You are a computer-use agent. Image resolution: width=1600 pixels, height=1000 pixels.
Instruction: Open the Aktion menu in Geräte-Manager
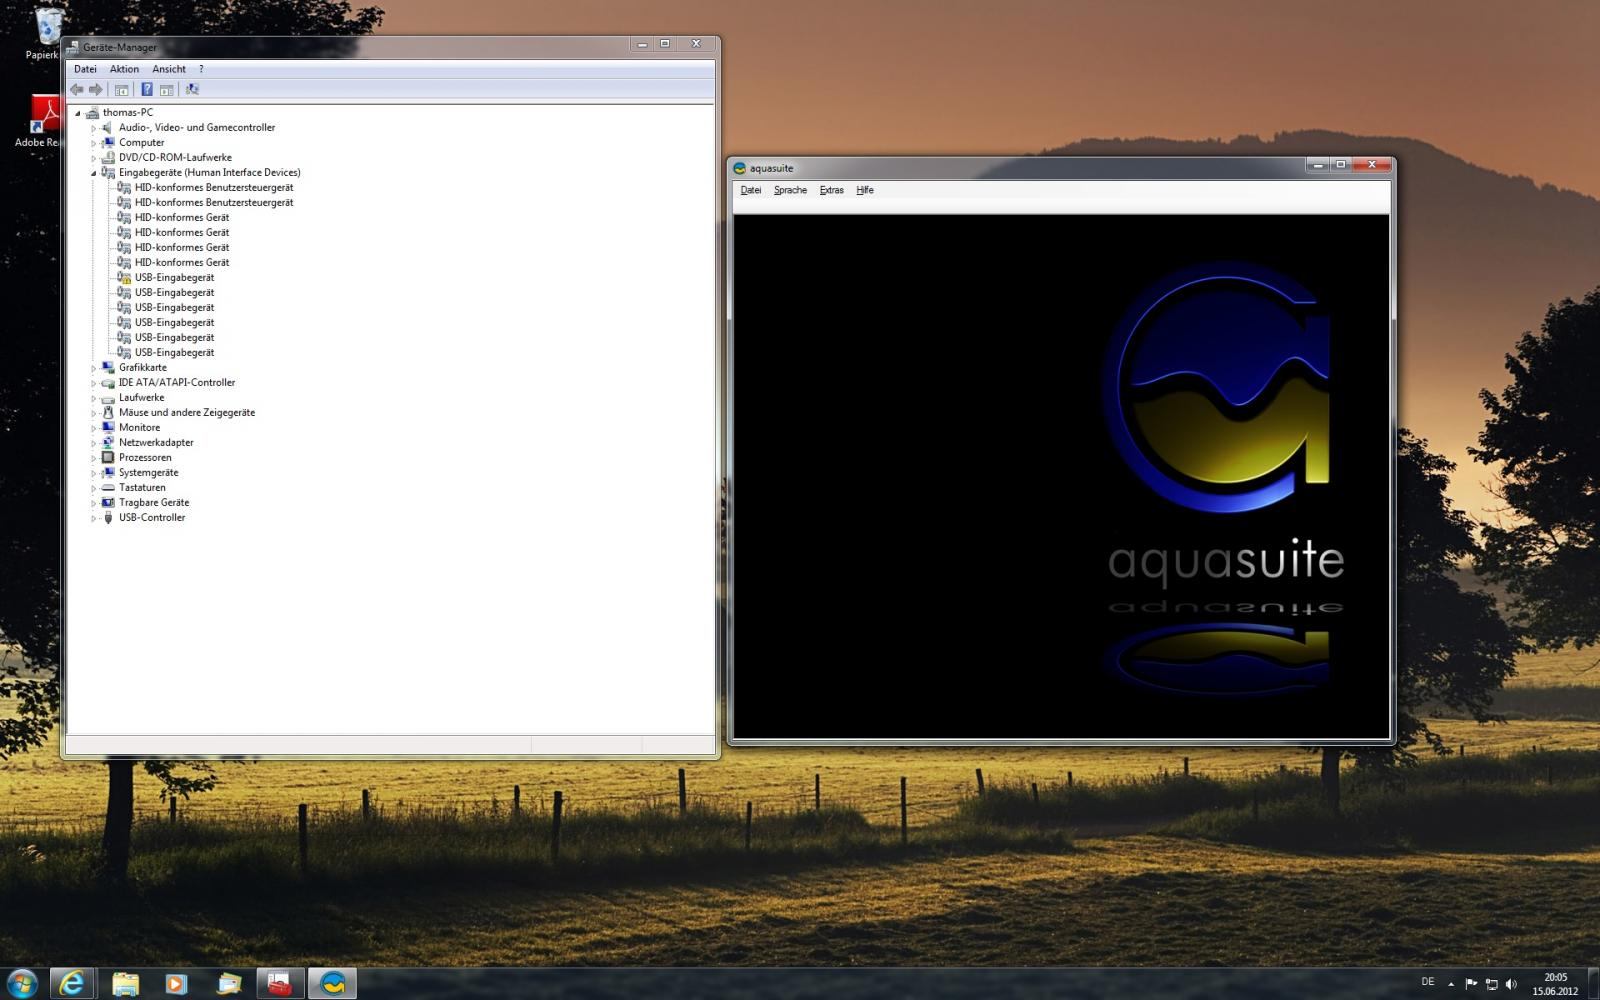tap(124, 69)
